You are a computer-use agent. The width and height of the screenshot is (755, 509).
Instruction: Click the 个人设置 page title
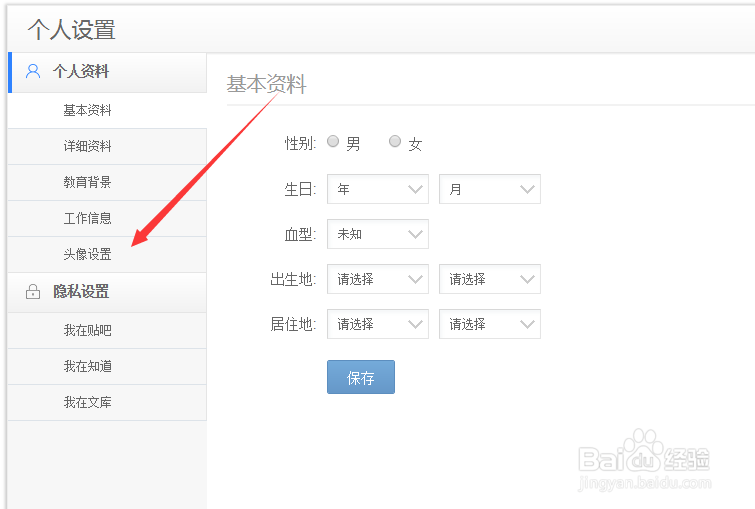[71, 29]
